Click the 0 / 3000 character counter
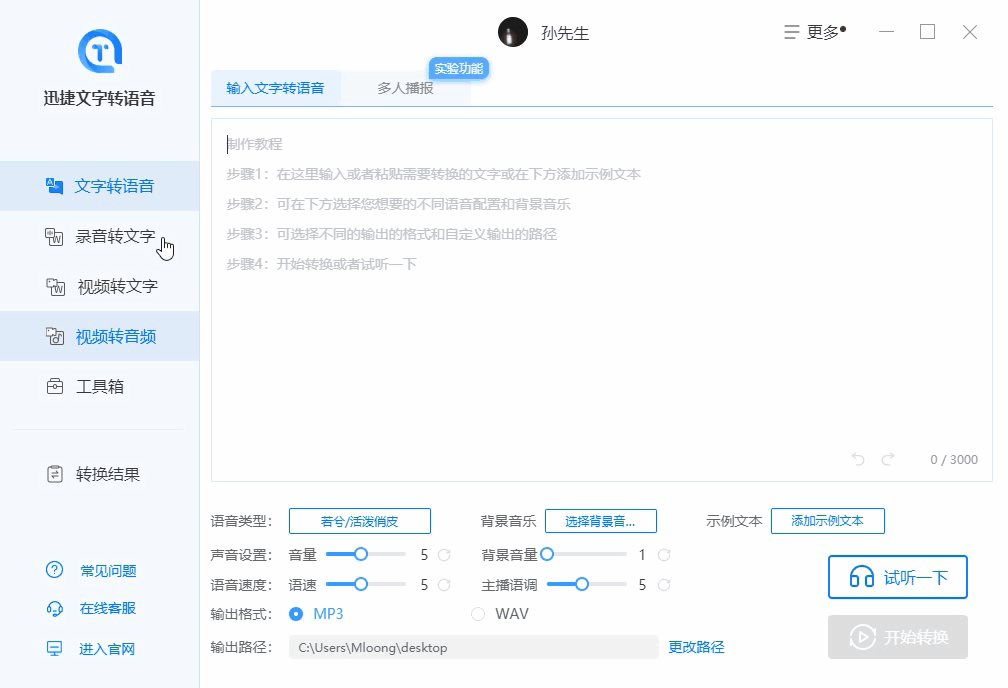 point(954,460)
